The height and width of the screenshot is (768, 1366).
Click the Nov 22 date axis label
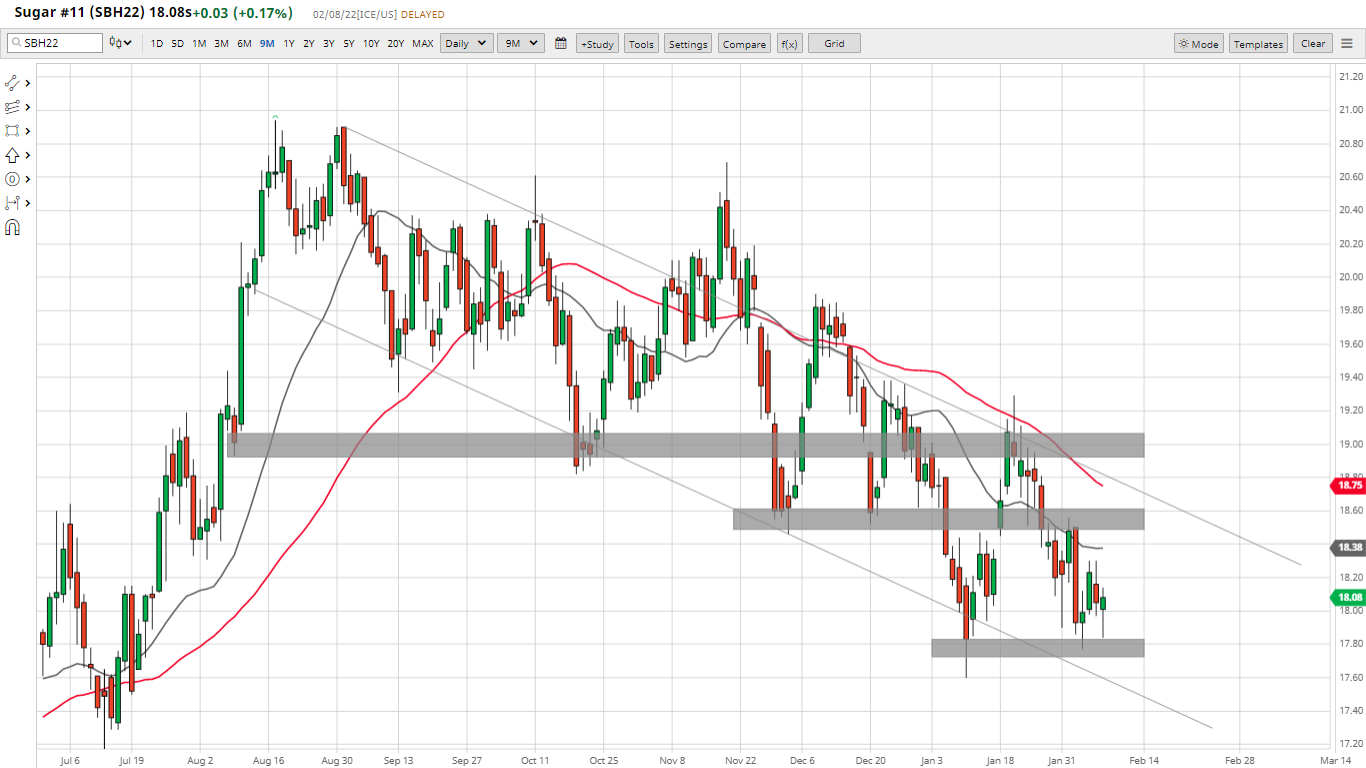[x=741, y=760]
